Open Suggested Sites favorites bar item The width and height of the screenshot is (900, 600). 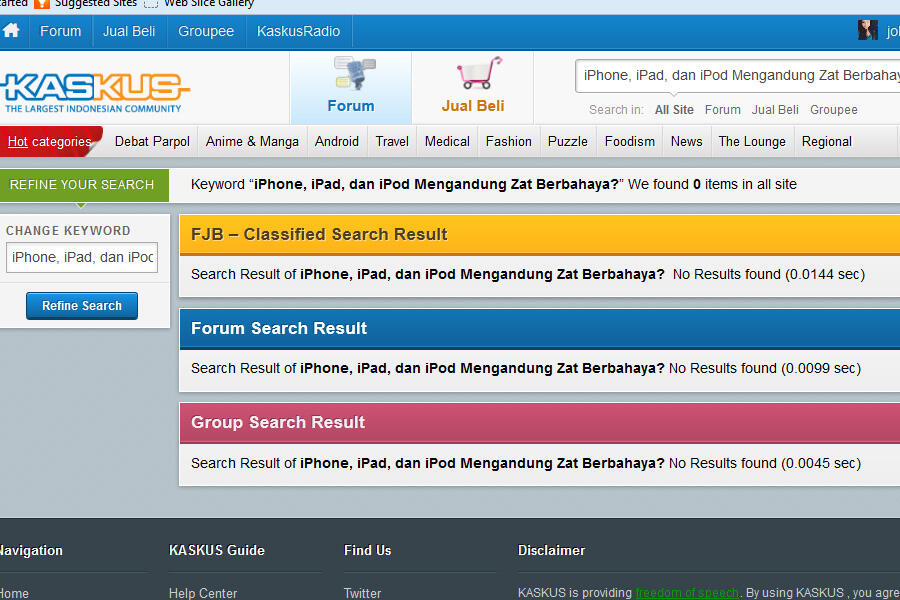coord(86,4)
